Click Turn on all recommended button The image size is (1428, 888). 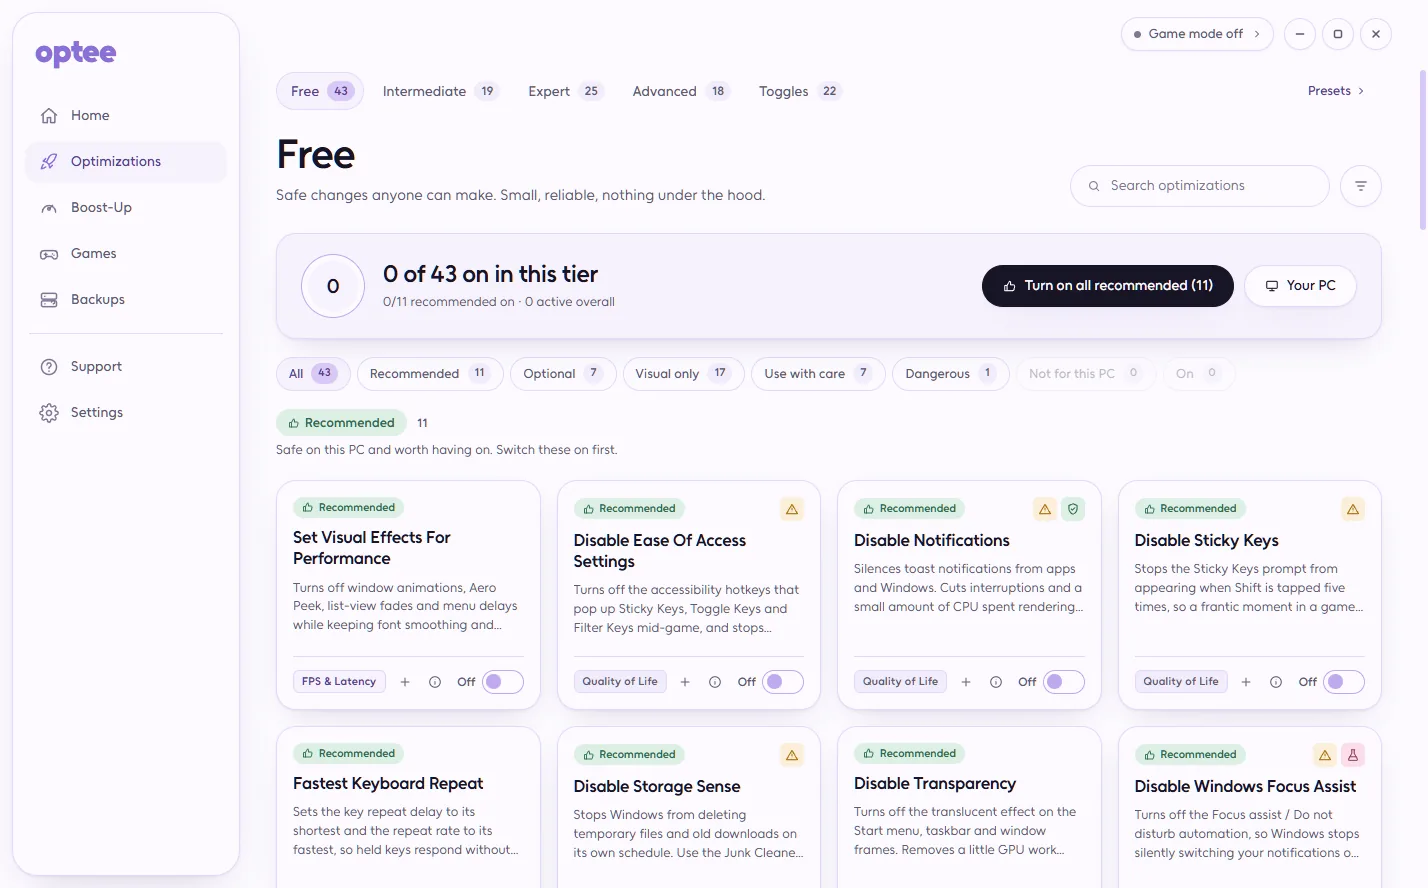coord(1108,286)
